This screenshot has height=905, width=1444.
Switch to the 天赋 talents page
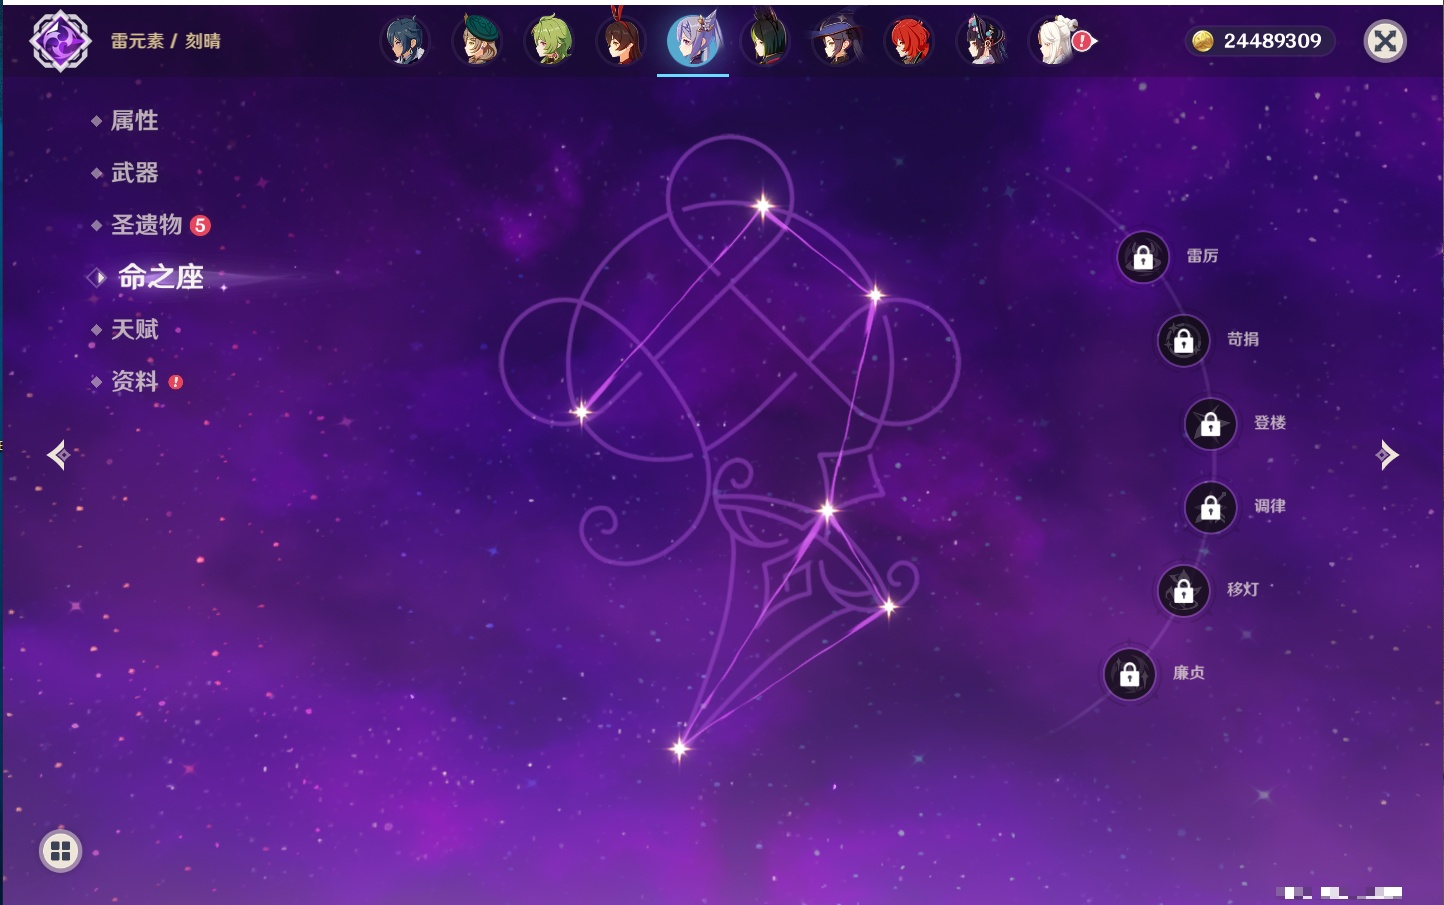point(134,329)
